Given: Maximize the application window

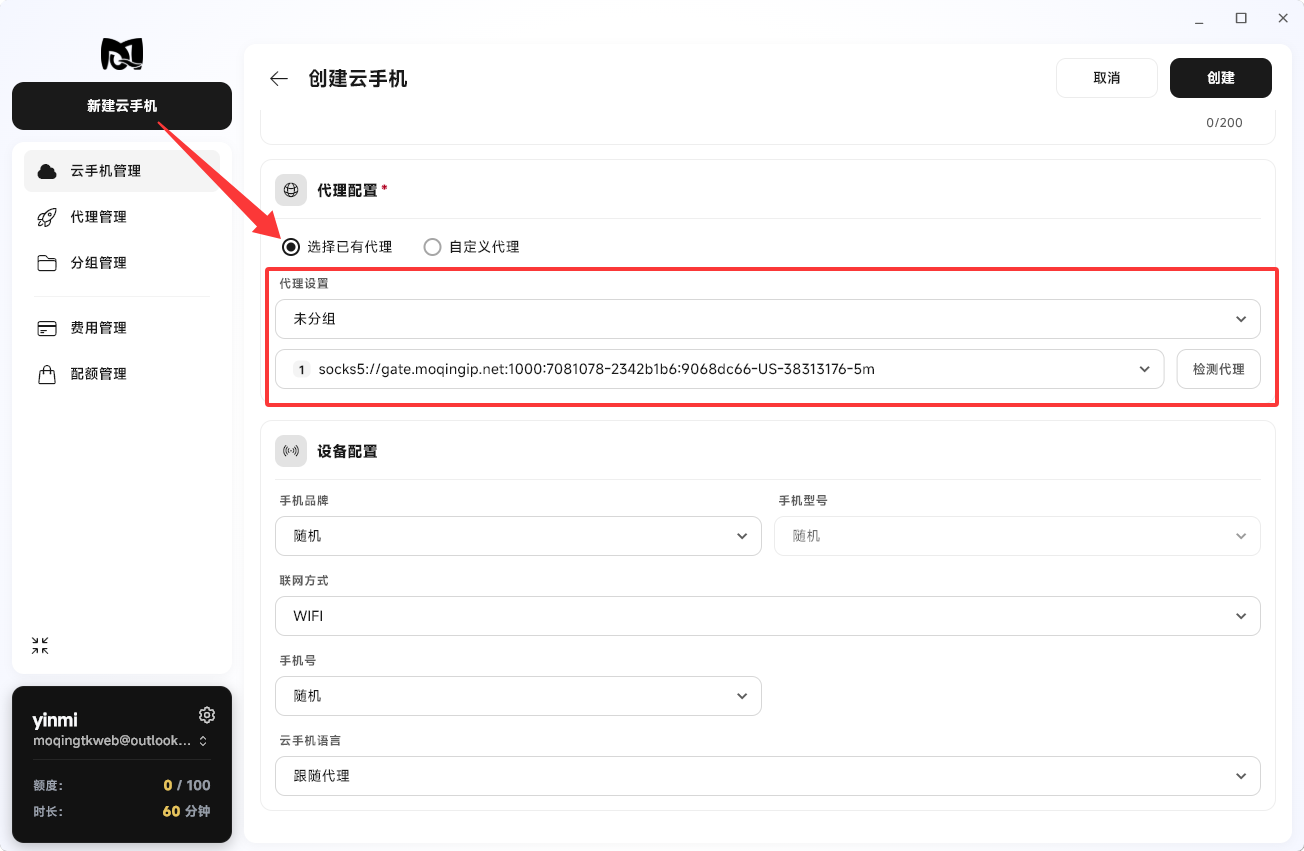Looking at the screenshot, I should (x=1241, y=18).
